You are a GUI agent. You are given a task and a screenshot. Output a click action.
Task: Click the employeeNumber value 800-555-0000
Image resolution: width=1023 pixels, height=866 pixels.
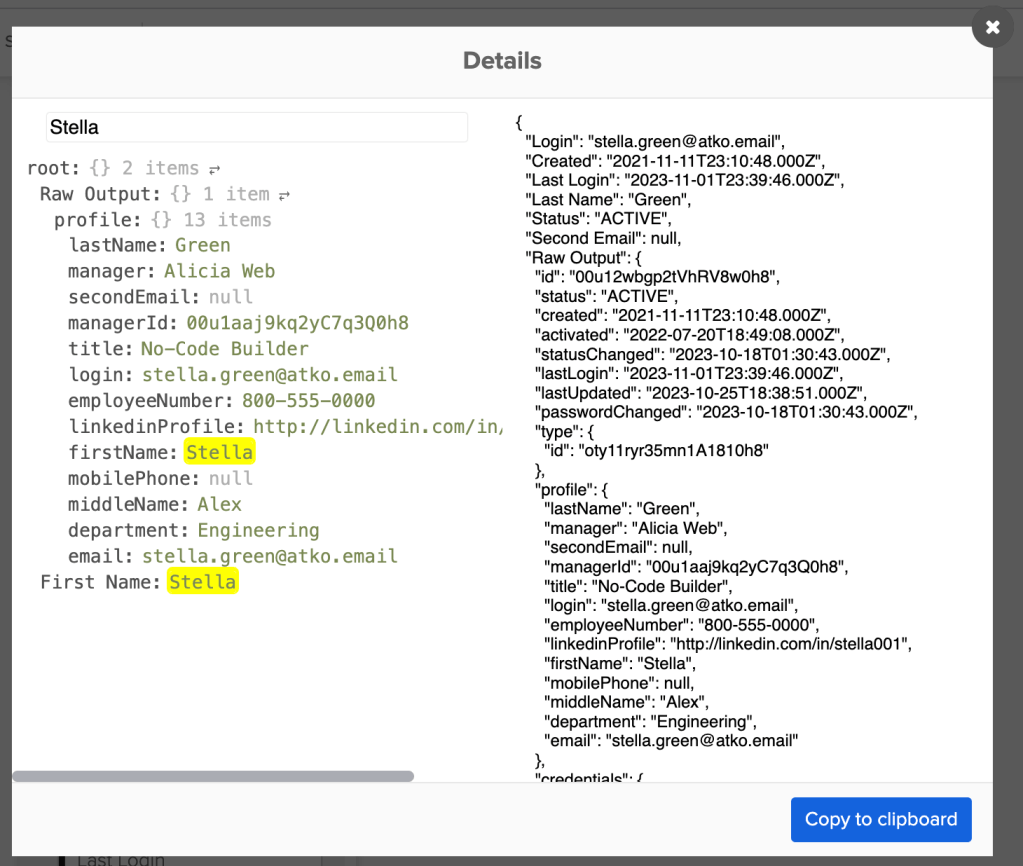[316, 400]
